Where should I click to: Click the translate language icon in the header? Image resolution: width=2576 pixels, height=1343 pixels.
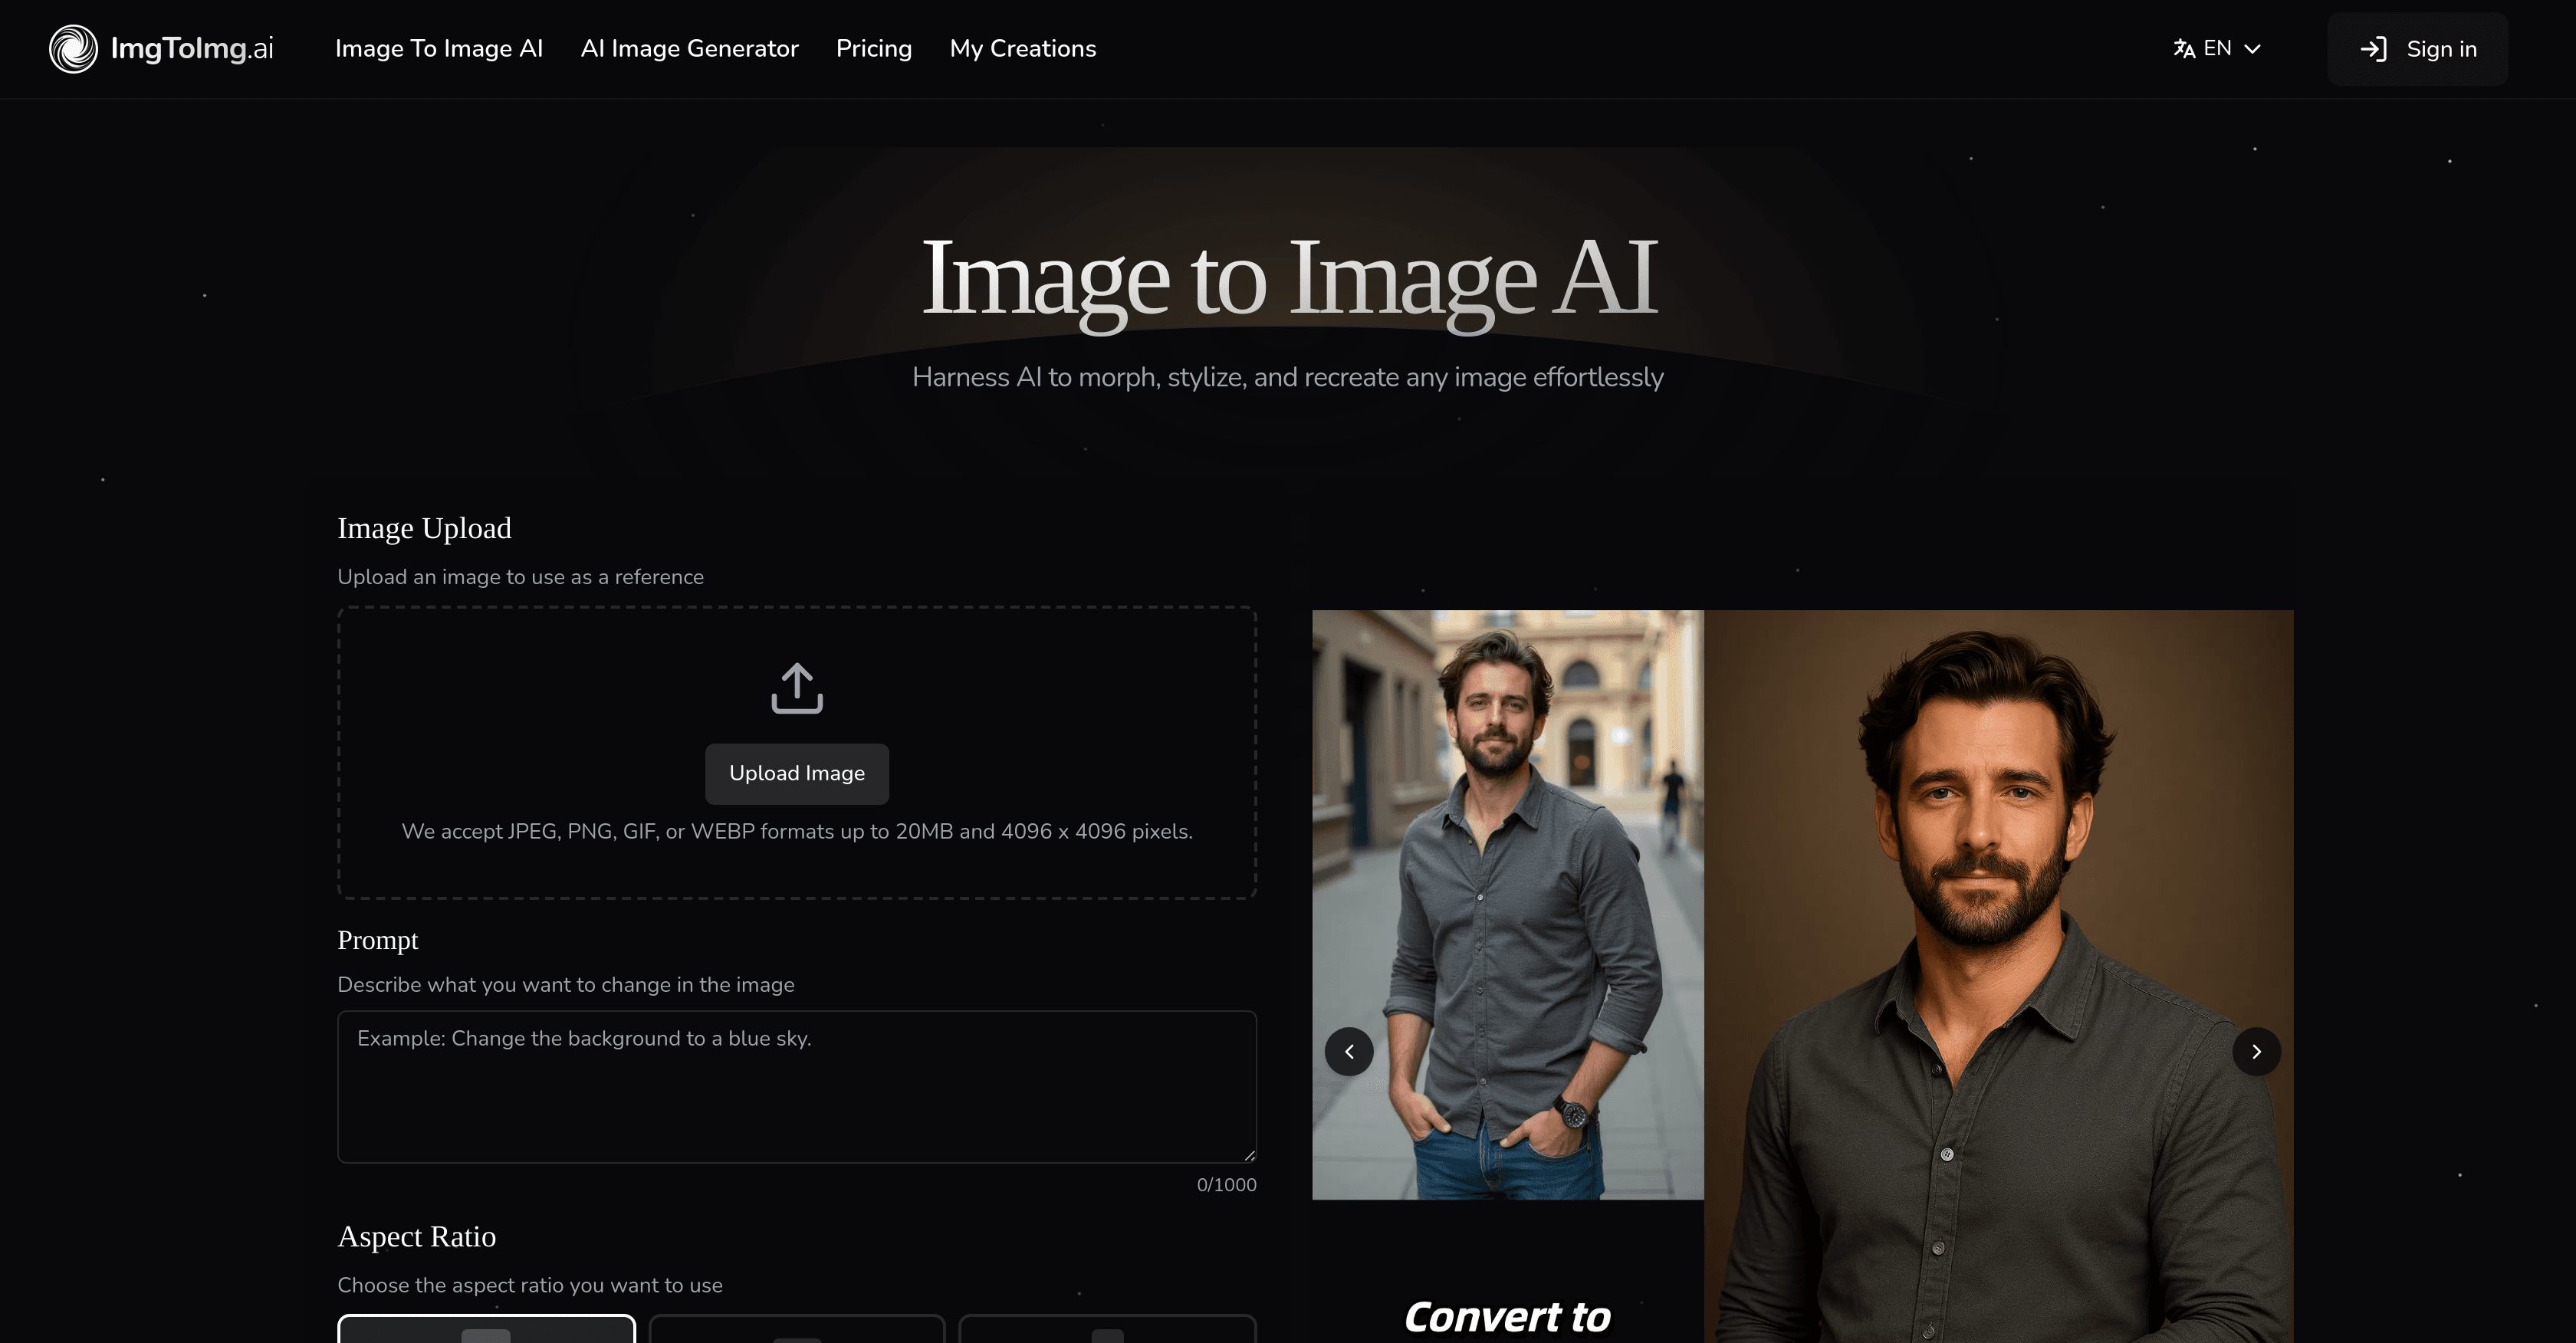[2183, 48]
